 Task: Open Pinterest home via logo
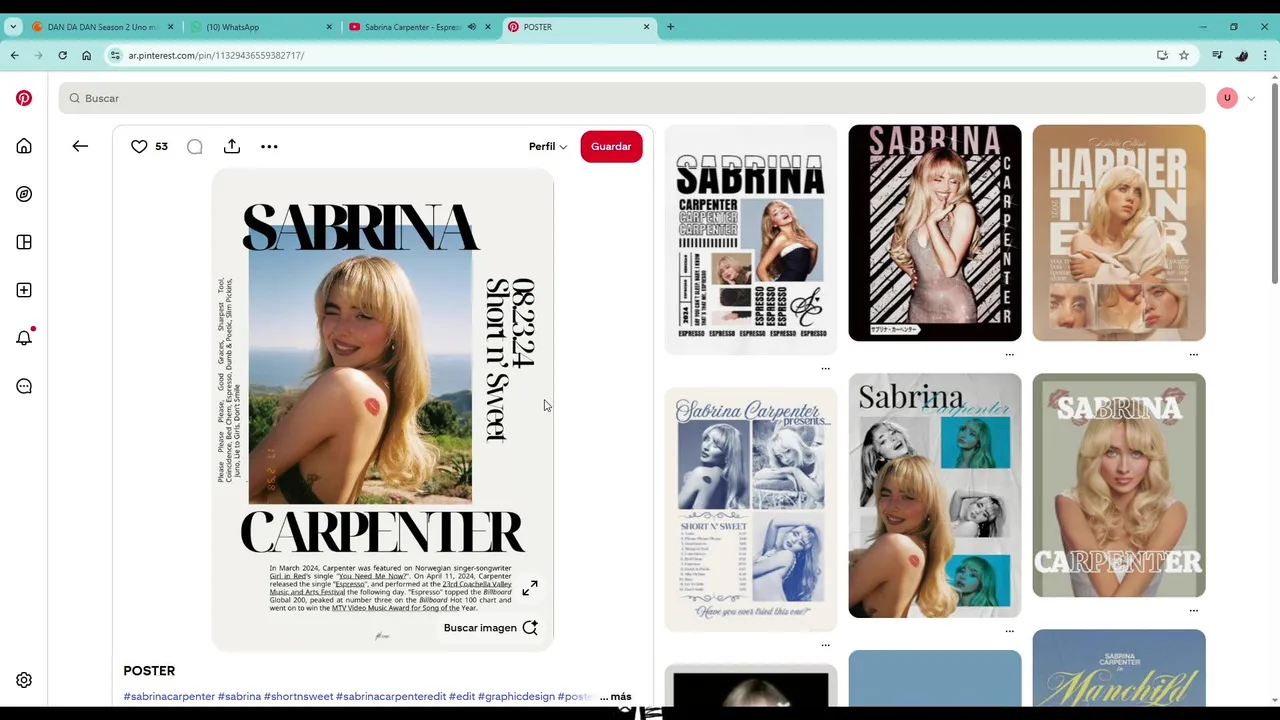click(24, 98)
